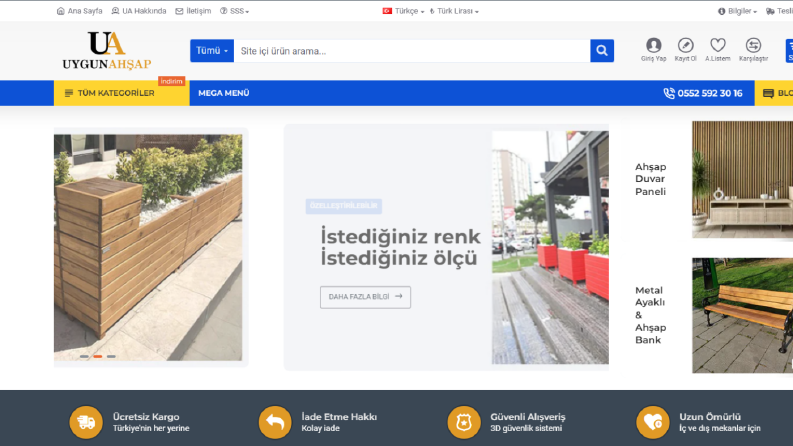Open Ahşap Duvar Paneli category text
The height and width of the screenshot is (446, 793).
click(x=650, y=179)
